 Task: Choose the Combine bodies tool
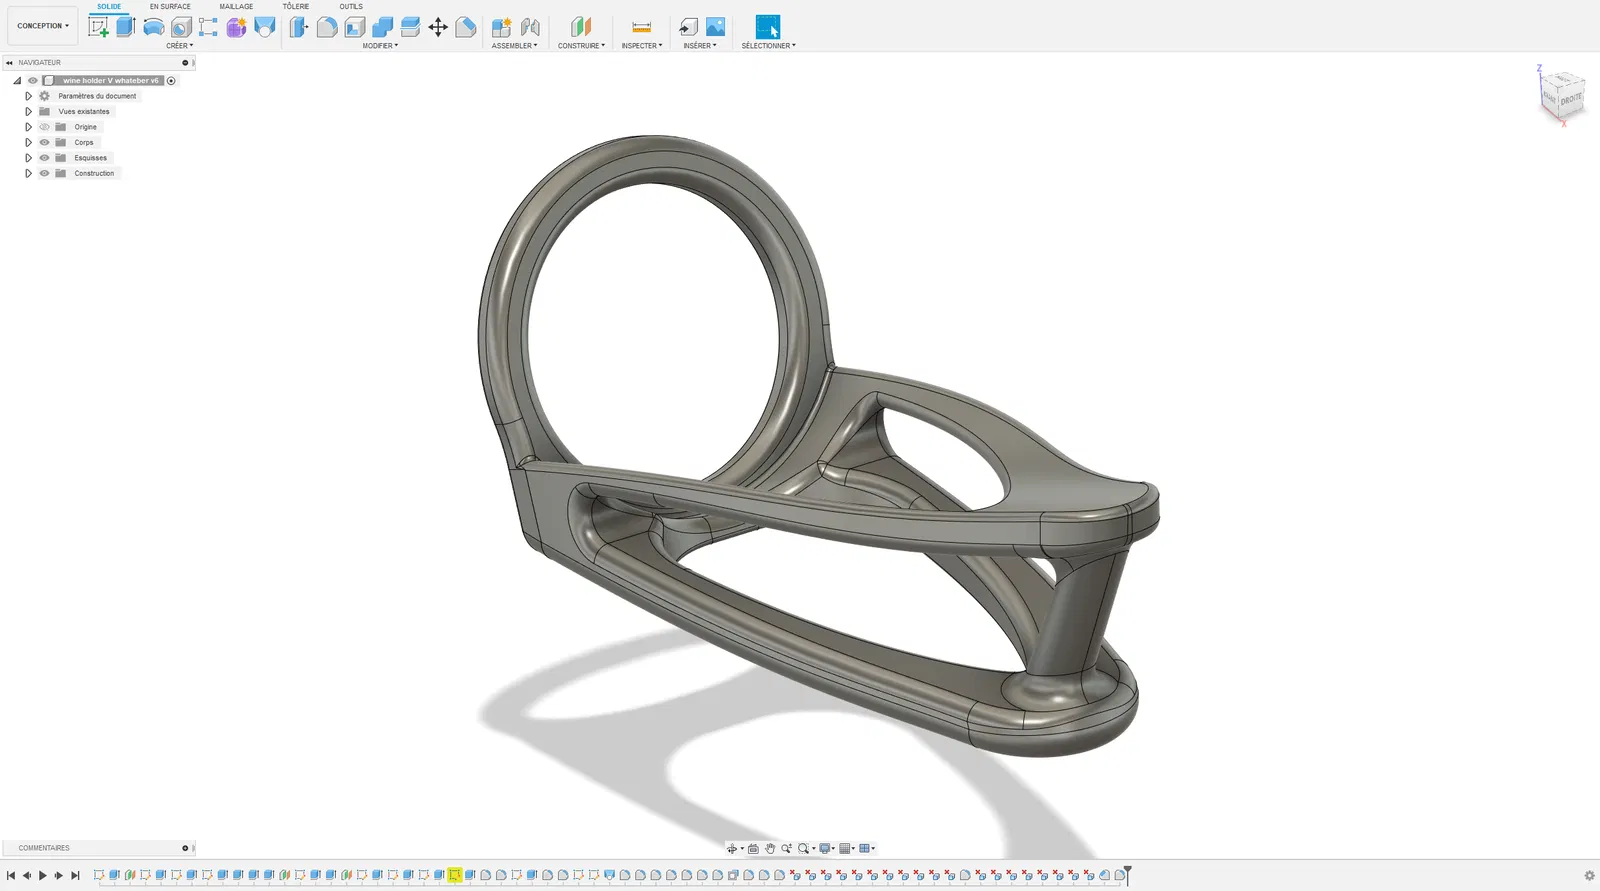point(383,27)
